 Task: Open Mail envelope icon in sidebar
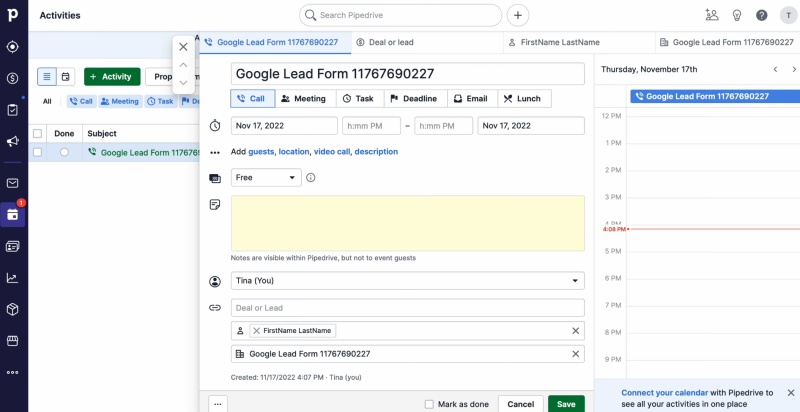click(13, 183)
